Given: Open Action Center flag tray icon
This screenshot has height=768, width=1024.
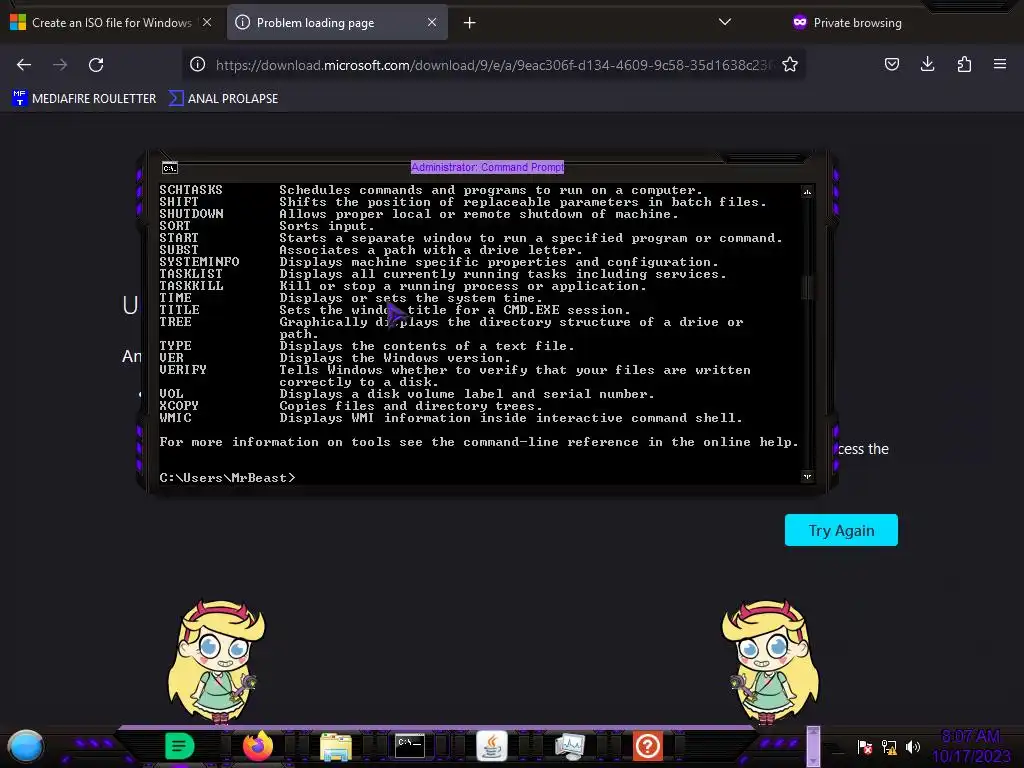Looking at the screenshot, I should click(x=865, y=746).
